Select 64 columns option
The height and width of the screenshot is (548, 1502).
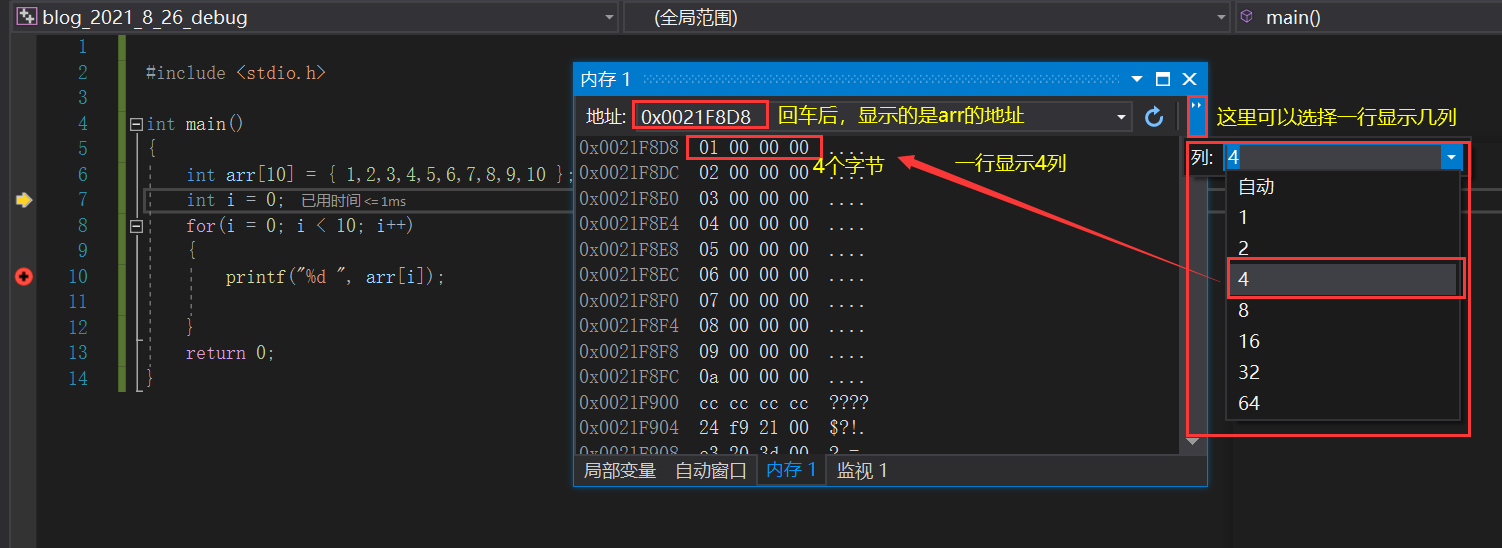coord(1342,403)
